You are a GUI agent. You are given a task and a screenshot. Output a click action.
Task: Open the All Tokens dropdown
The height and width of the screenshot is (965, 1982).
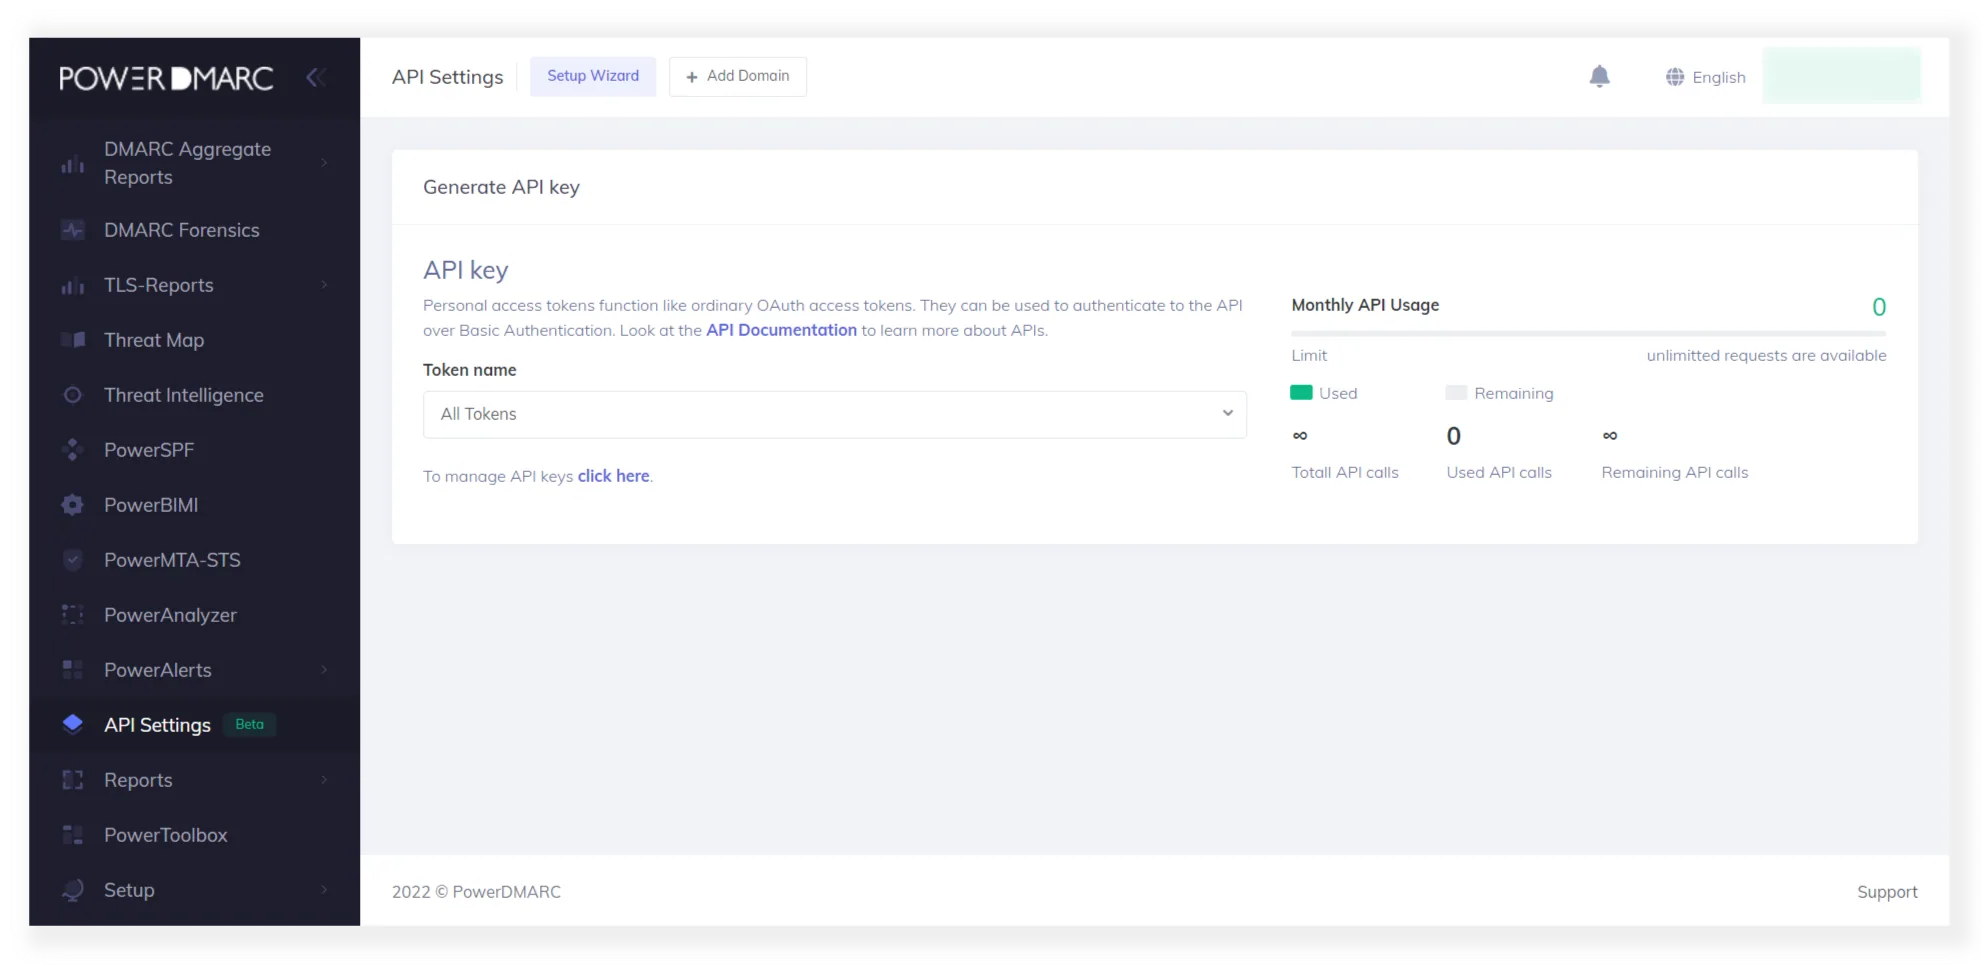coord(834,414)
